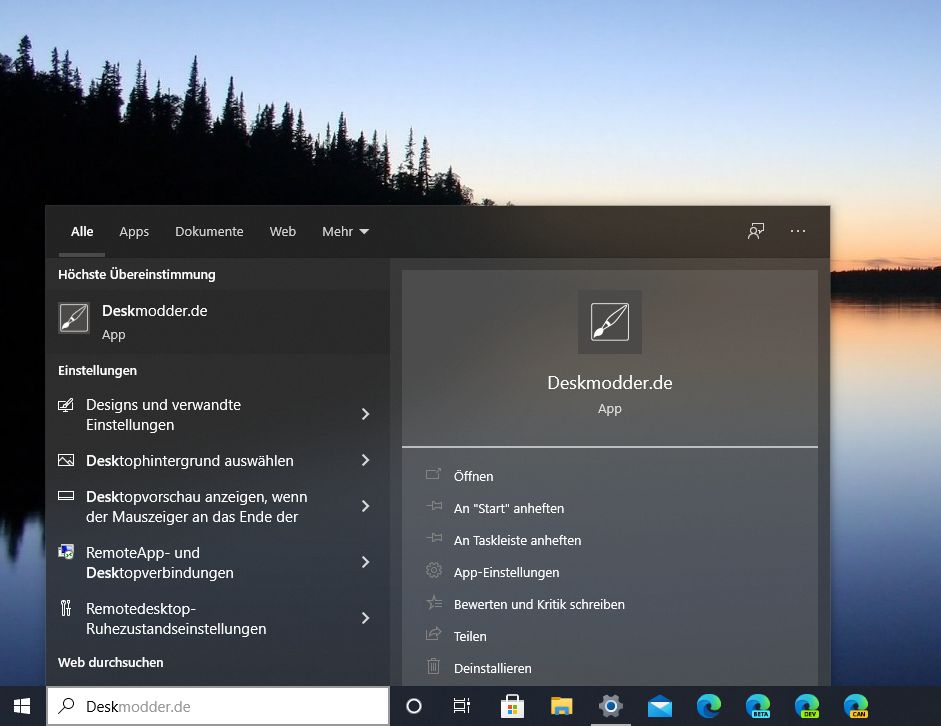941x726 pixels.
Task: Switch to the Dokumente tab
Action: [x=209, y=232]
